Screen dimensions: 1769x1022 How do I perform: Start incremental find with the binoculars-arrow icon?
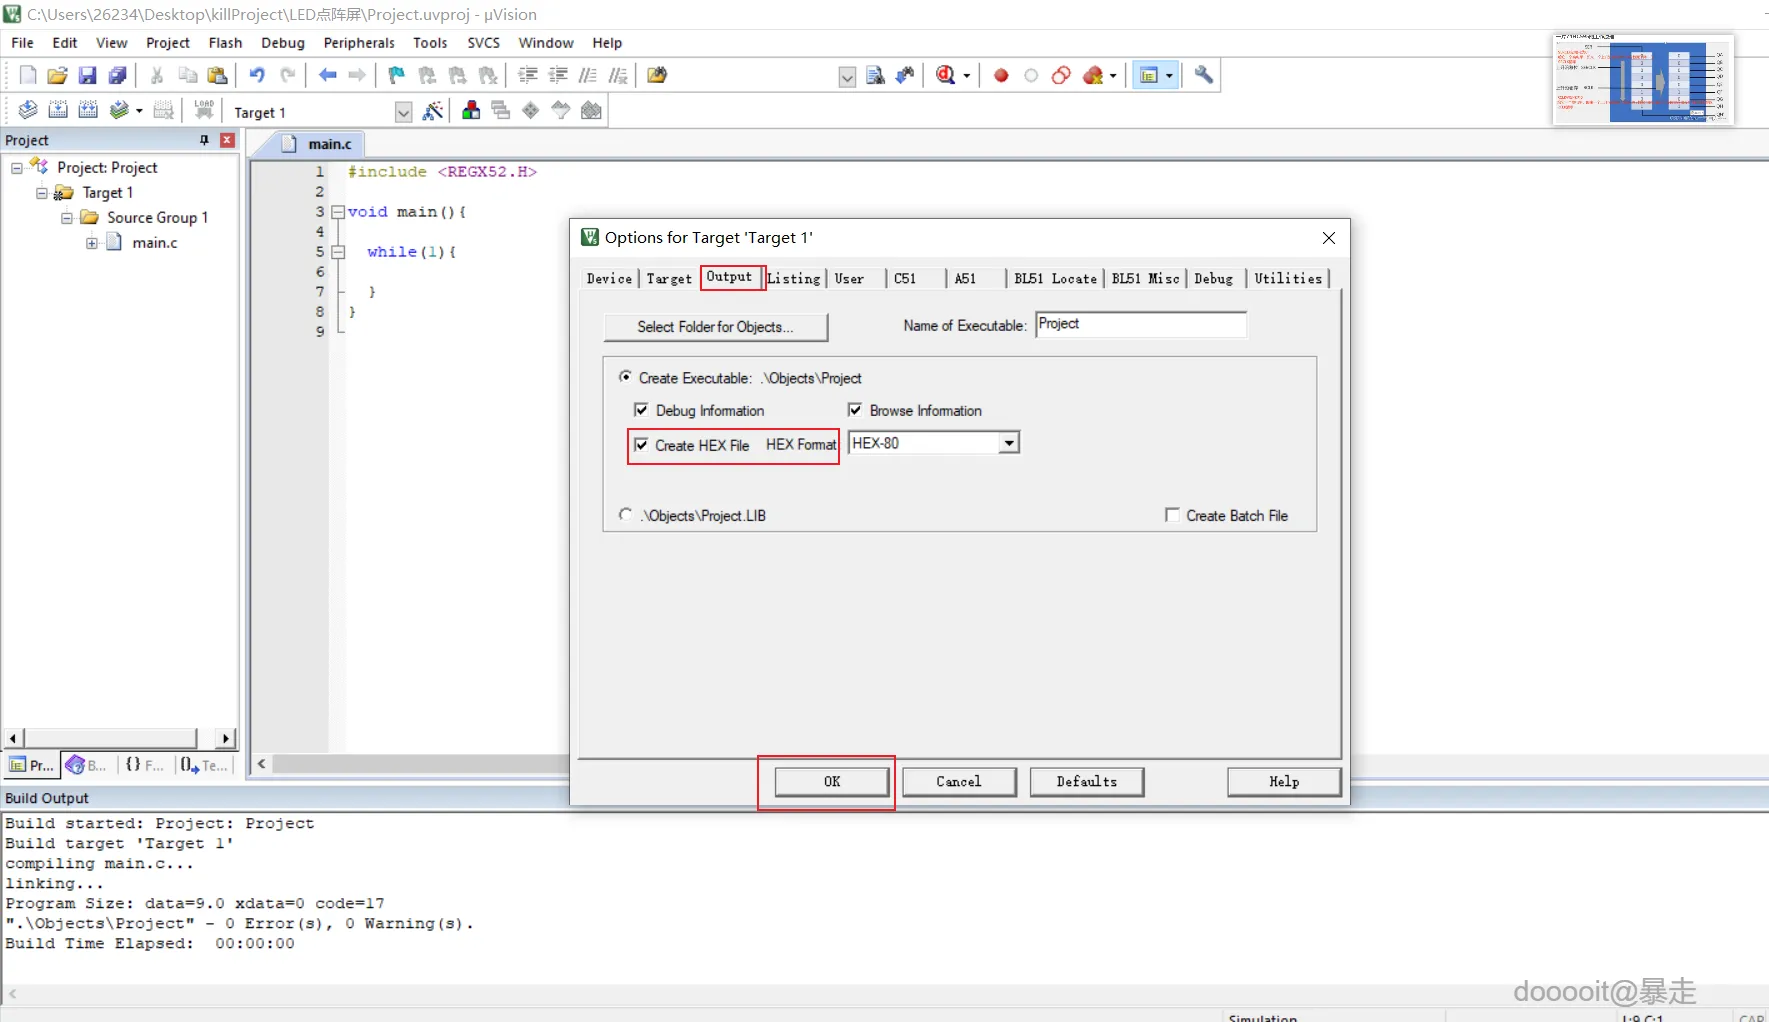[x=905, y=75]
